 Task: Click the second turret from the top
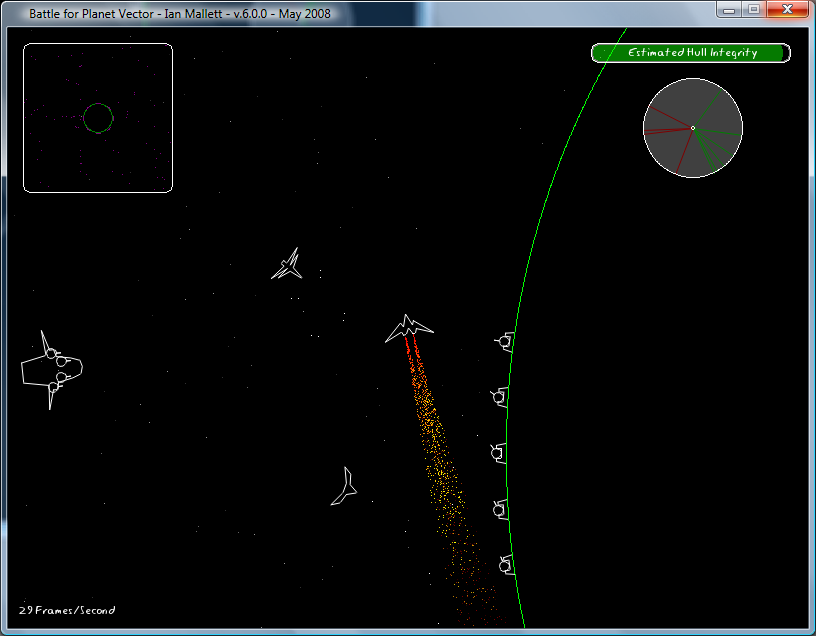tap(501, 398)
